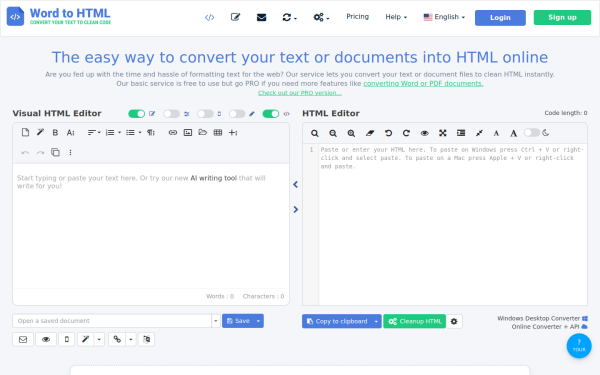Click the indent code icon
This screenshot has height=375, width=600.
coord(461,133)
